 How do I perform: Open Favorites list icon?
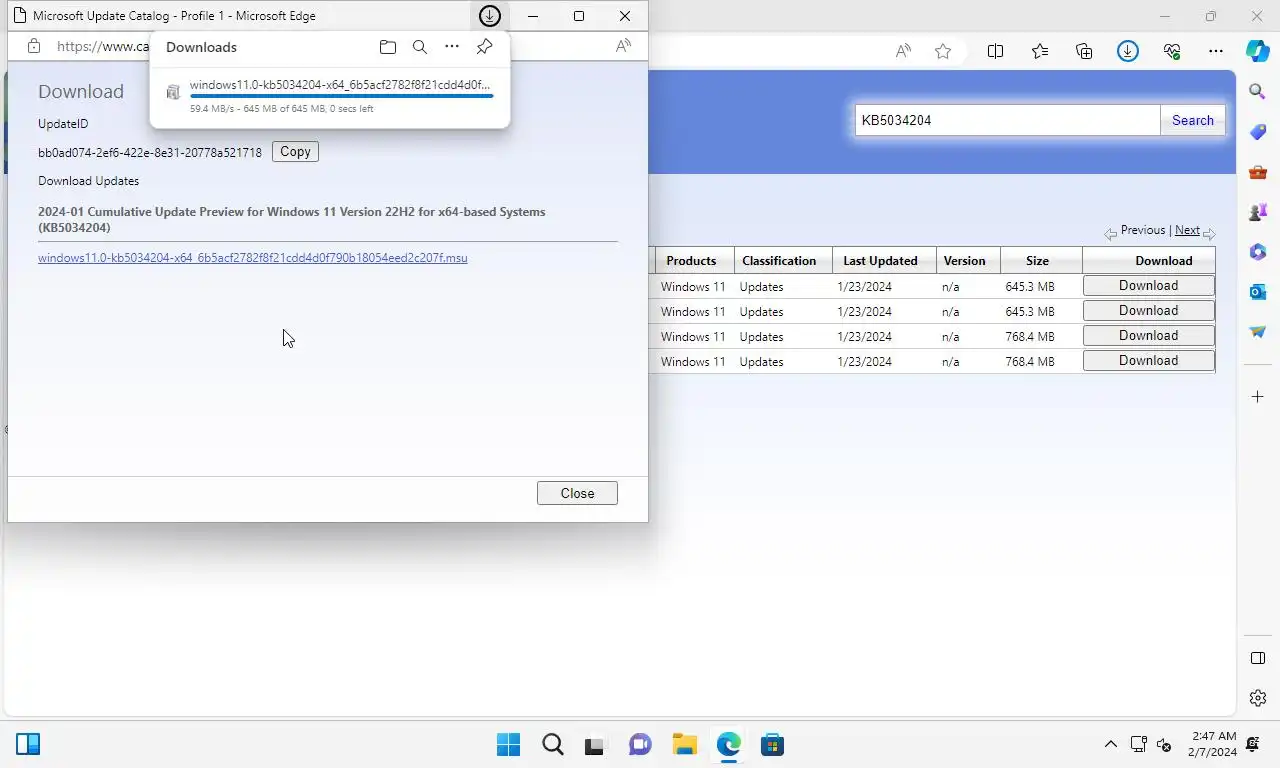click(1040, 51)
